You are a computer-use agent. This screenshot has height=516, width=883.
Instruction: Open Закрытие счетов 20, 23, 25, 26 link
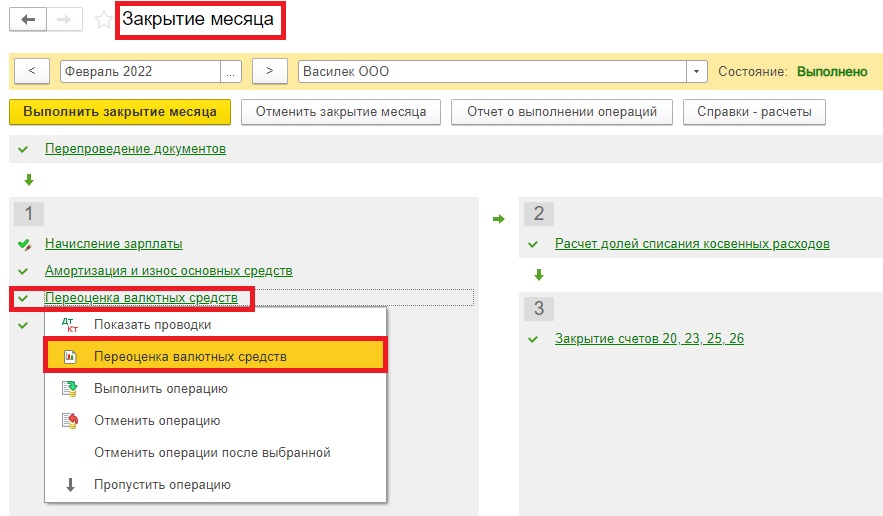coord(649,338)
